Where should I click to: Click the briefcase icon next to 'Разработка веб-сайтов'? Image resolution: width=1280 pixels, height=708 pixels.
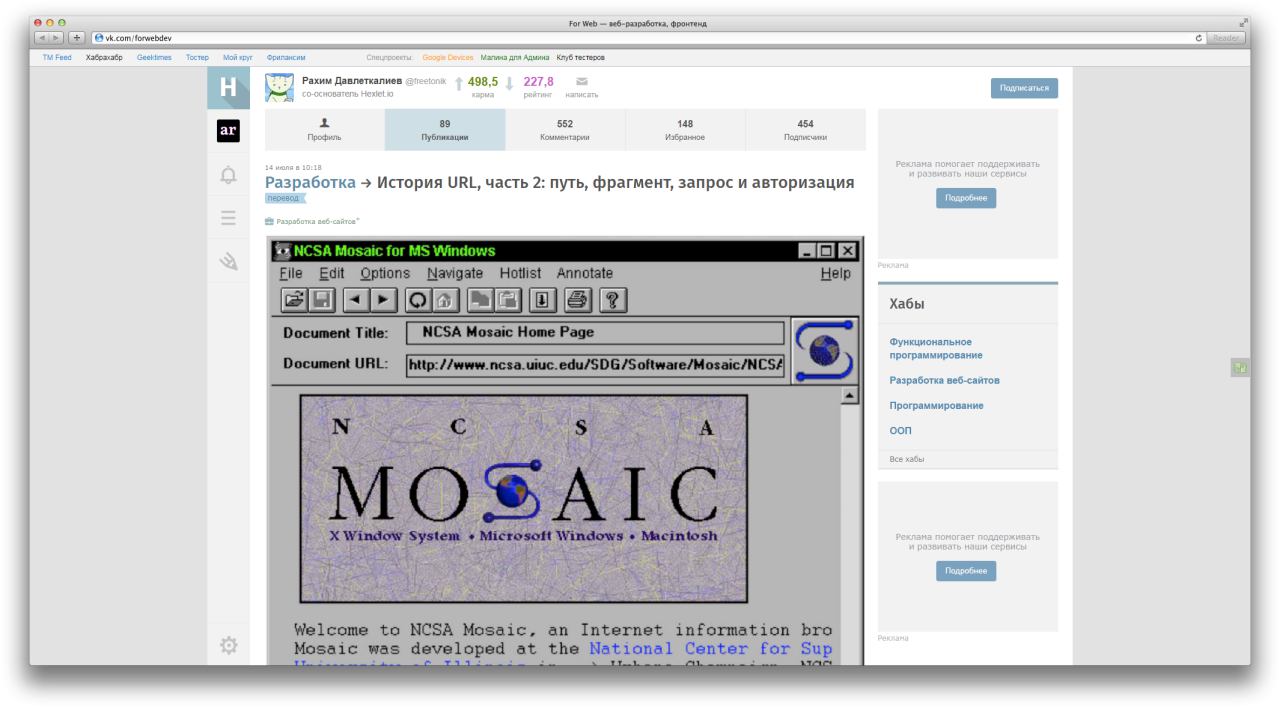269,221
